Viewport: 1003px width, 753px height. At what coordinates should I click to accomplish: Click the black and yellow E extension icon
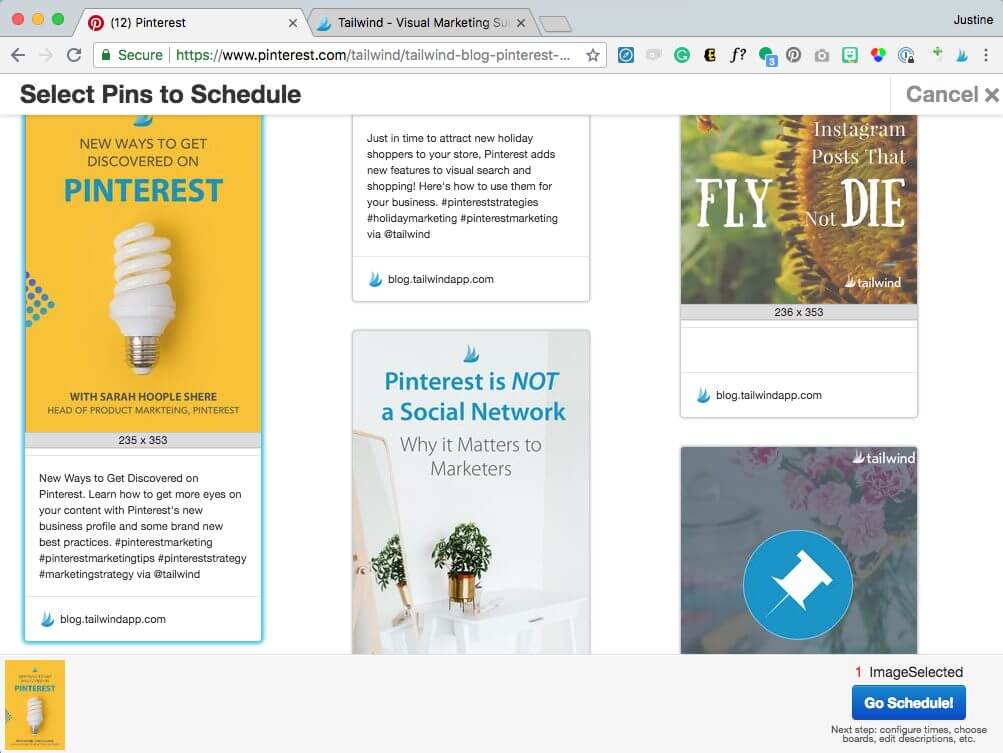pos(709,55)
